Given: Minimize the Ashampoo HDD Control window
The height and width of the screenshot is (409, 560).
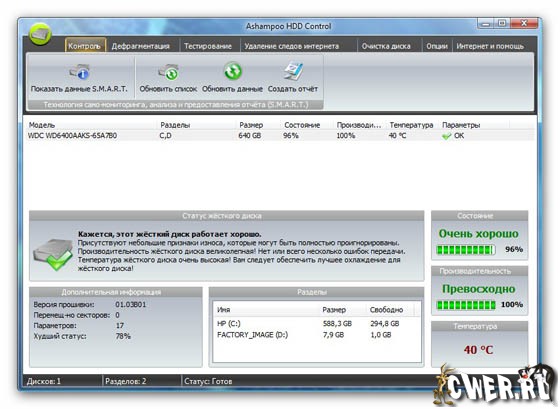Looking at the screenshot, I should click(x=486, y=24).
